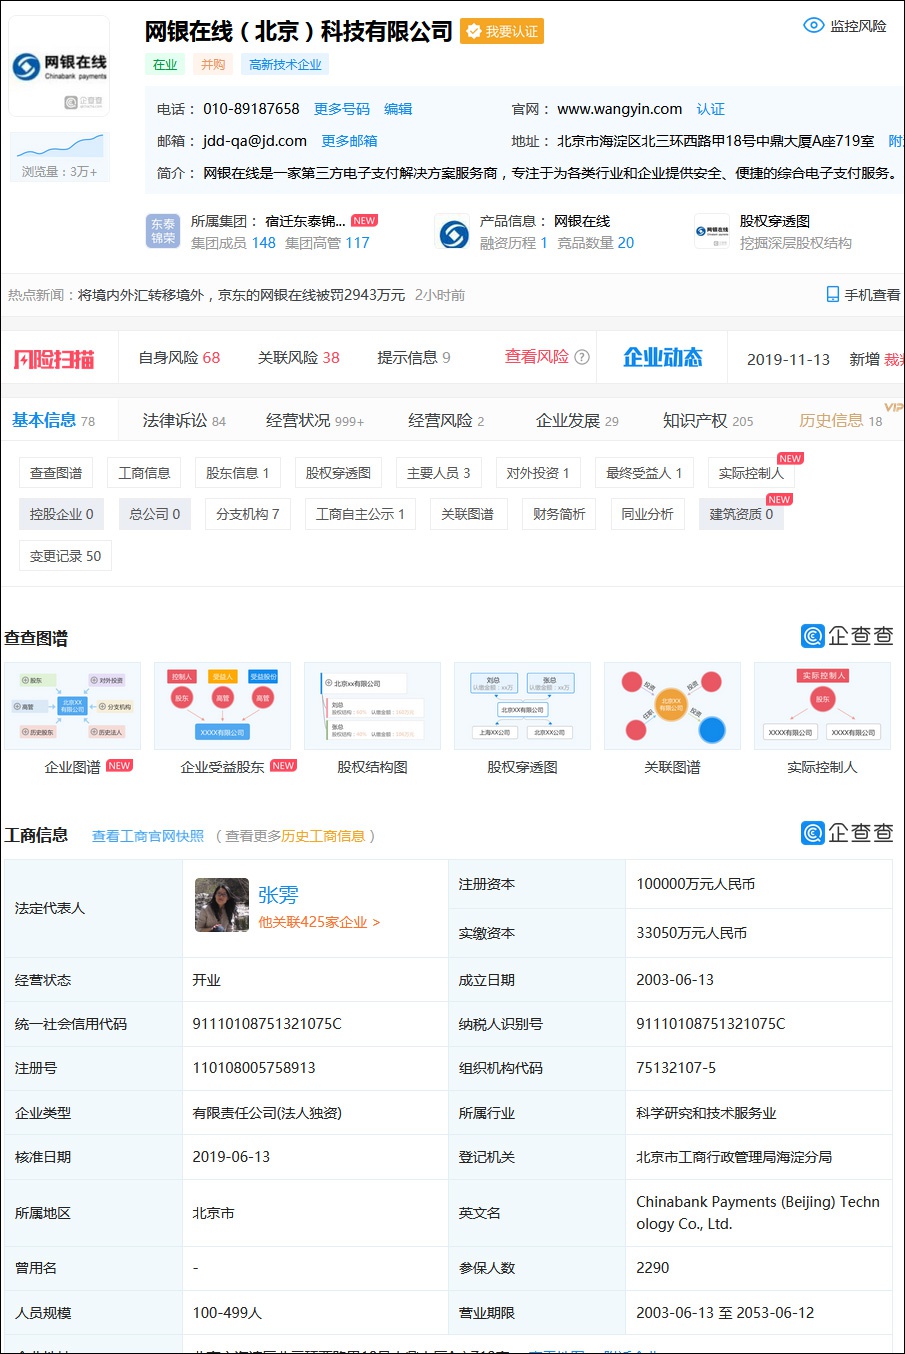Click the 风险扫描 logo
Screen dimensions: 905x1354
(x=54, y=358)
